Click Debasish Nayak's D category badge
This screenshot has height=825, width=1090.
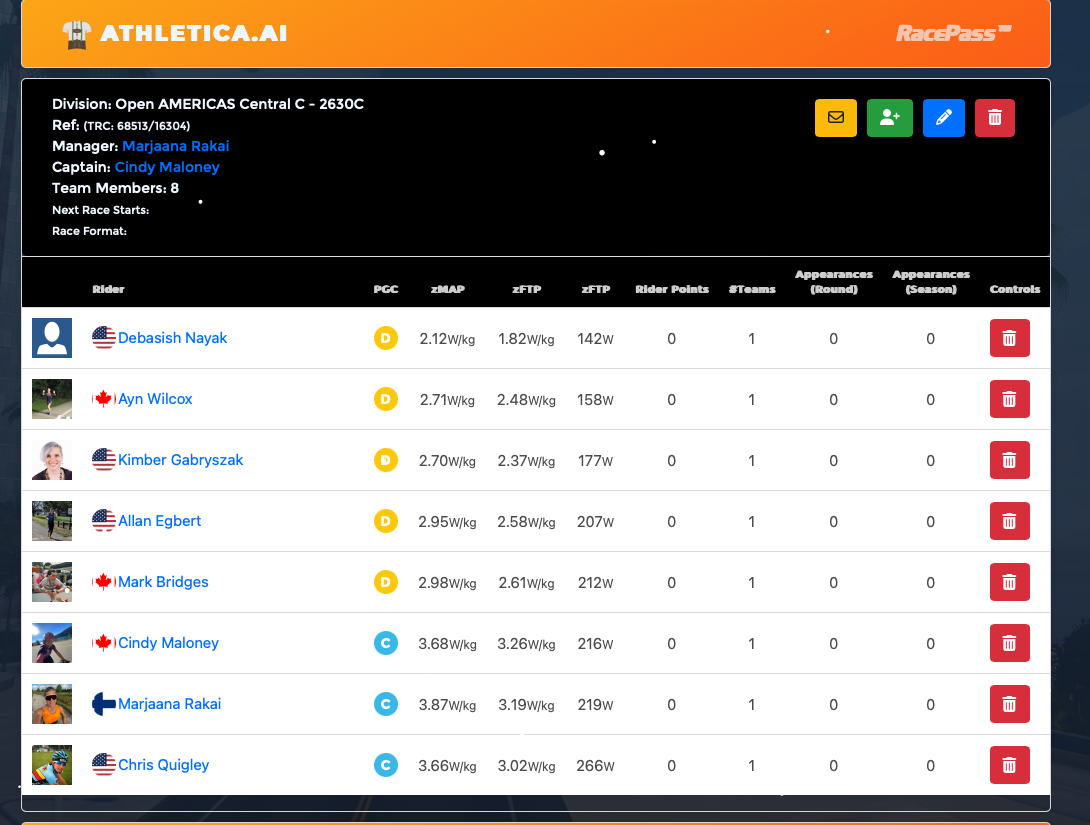coord(386,338)
